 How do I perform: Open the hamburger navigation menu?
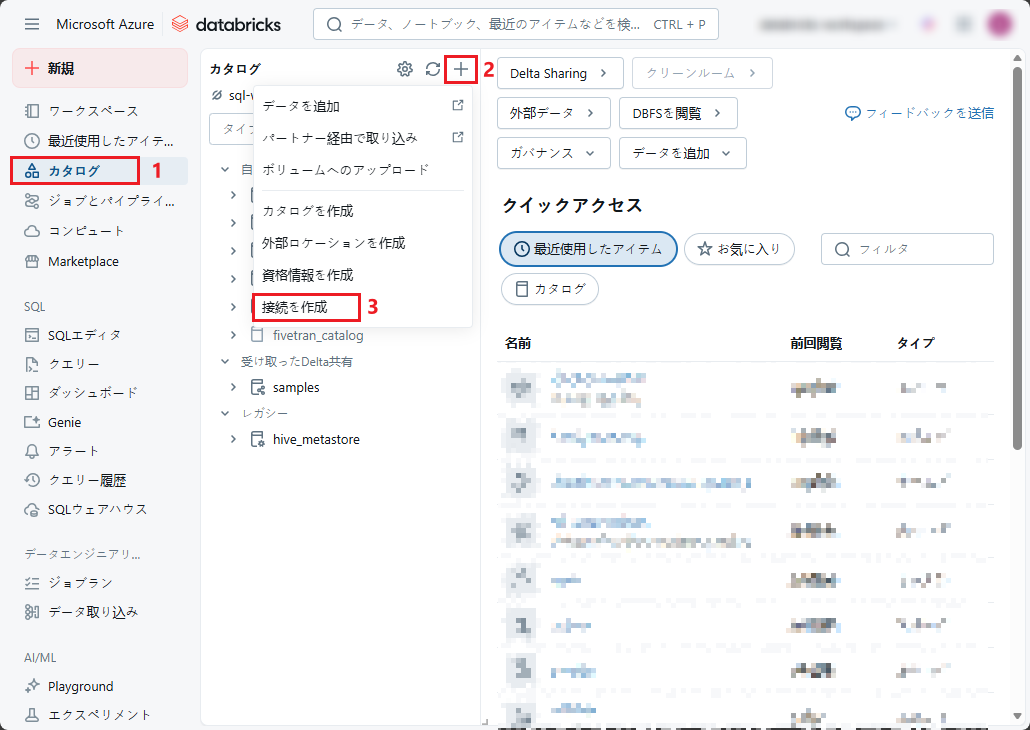tap(32, 24)
